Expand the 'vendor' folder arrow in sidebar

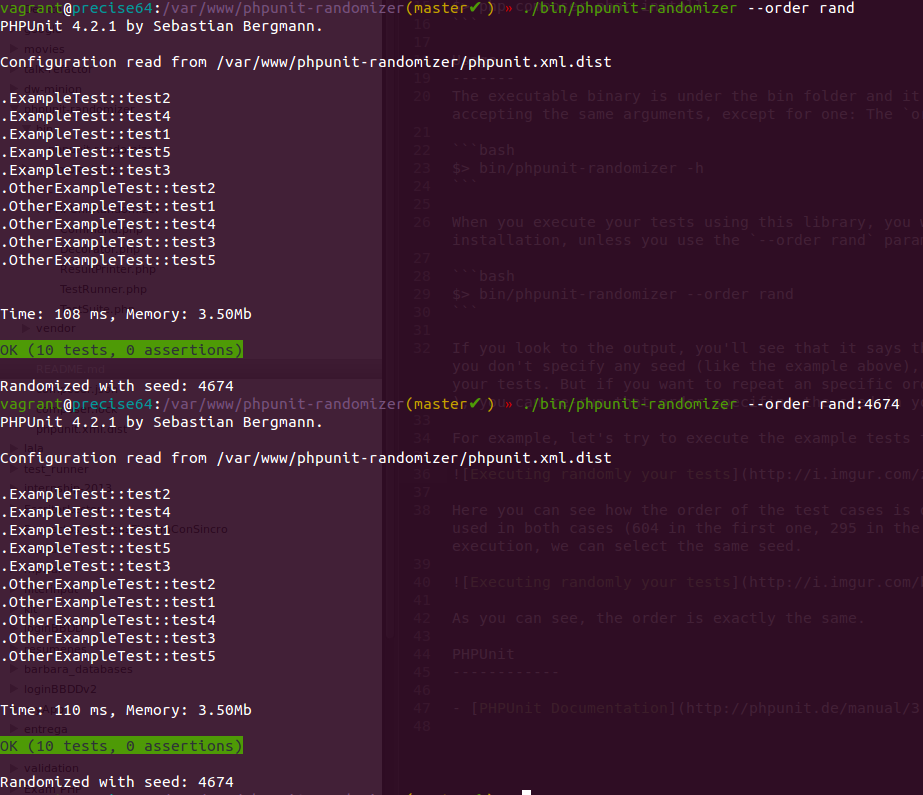click(x=26, y=328)
